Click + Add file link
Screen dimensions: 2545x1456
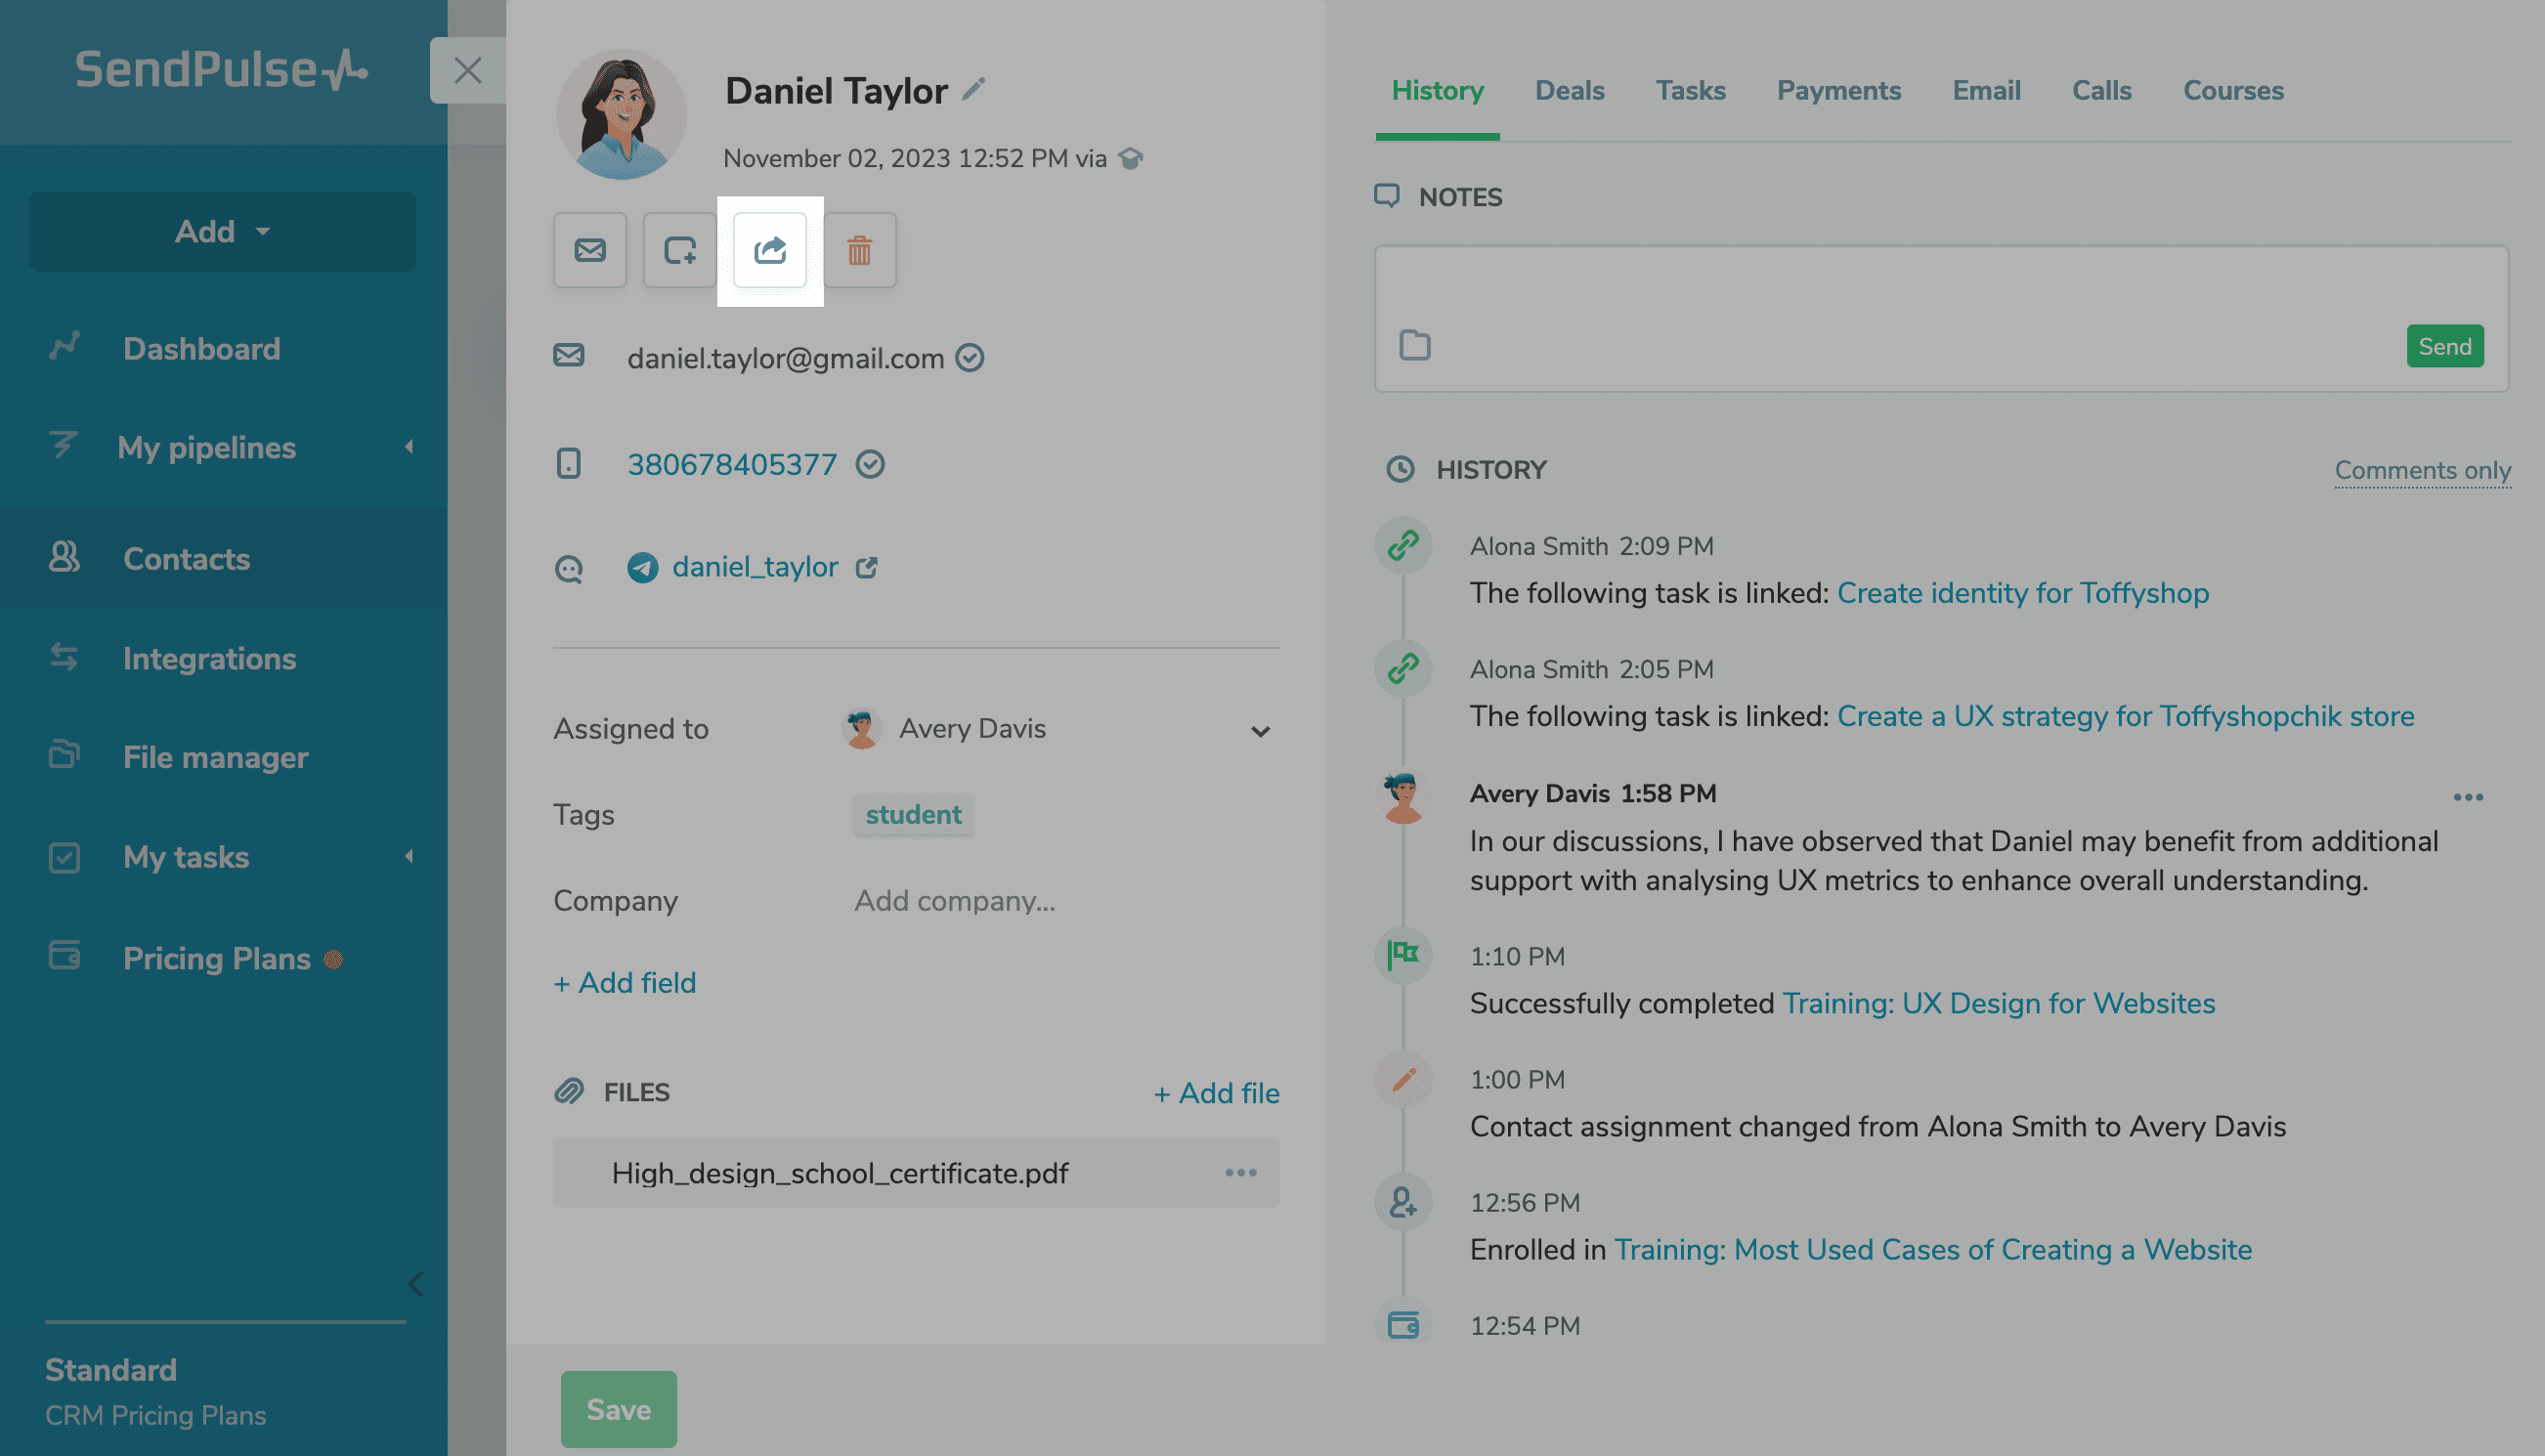click(1216, 1094)
